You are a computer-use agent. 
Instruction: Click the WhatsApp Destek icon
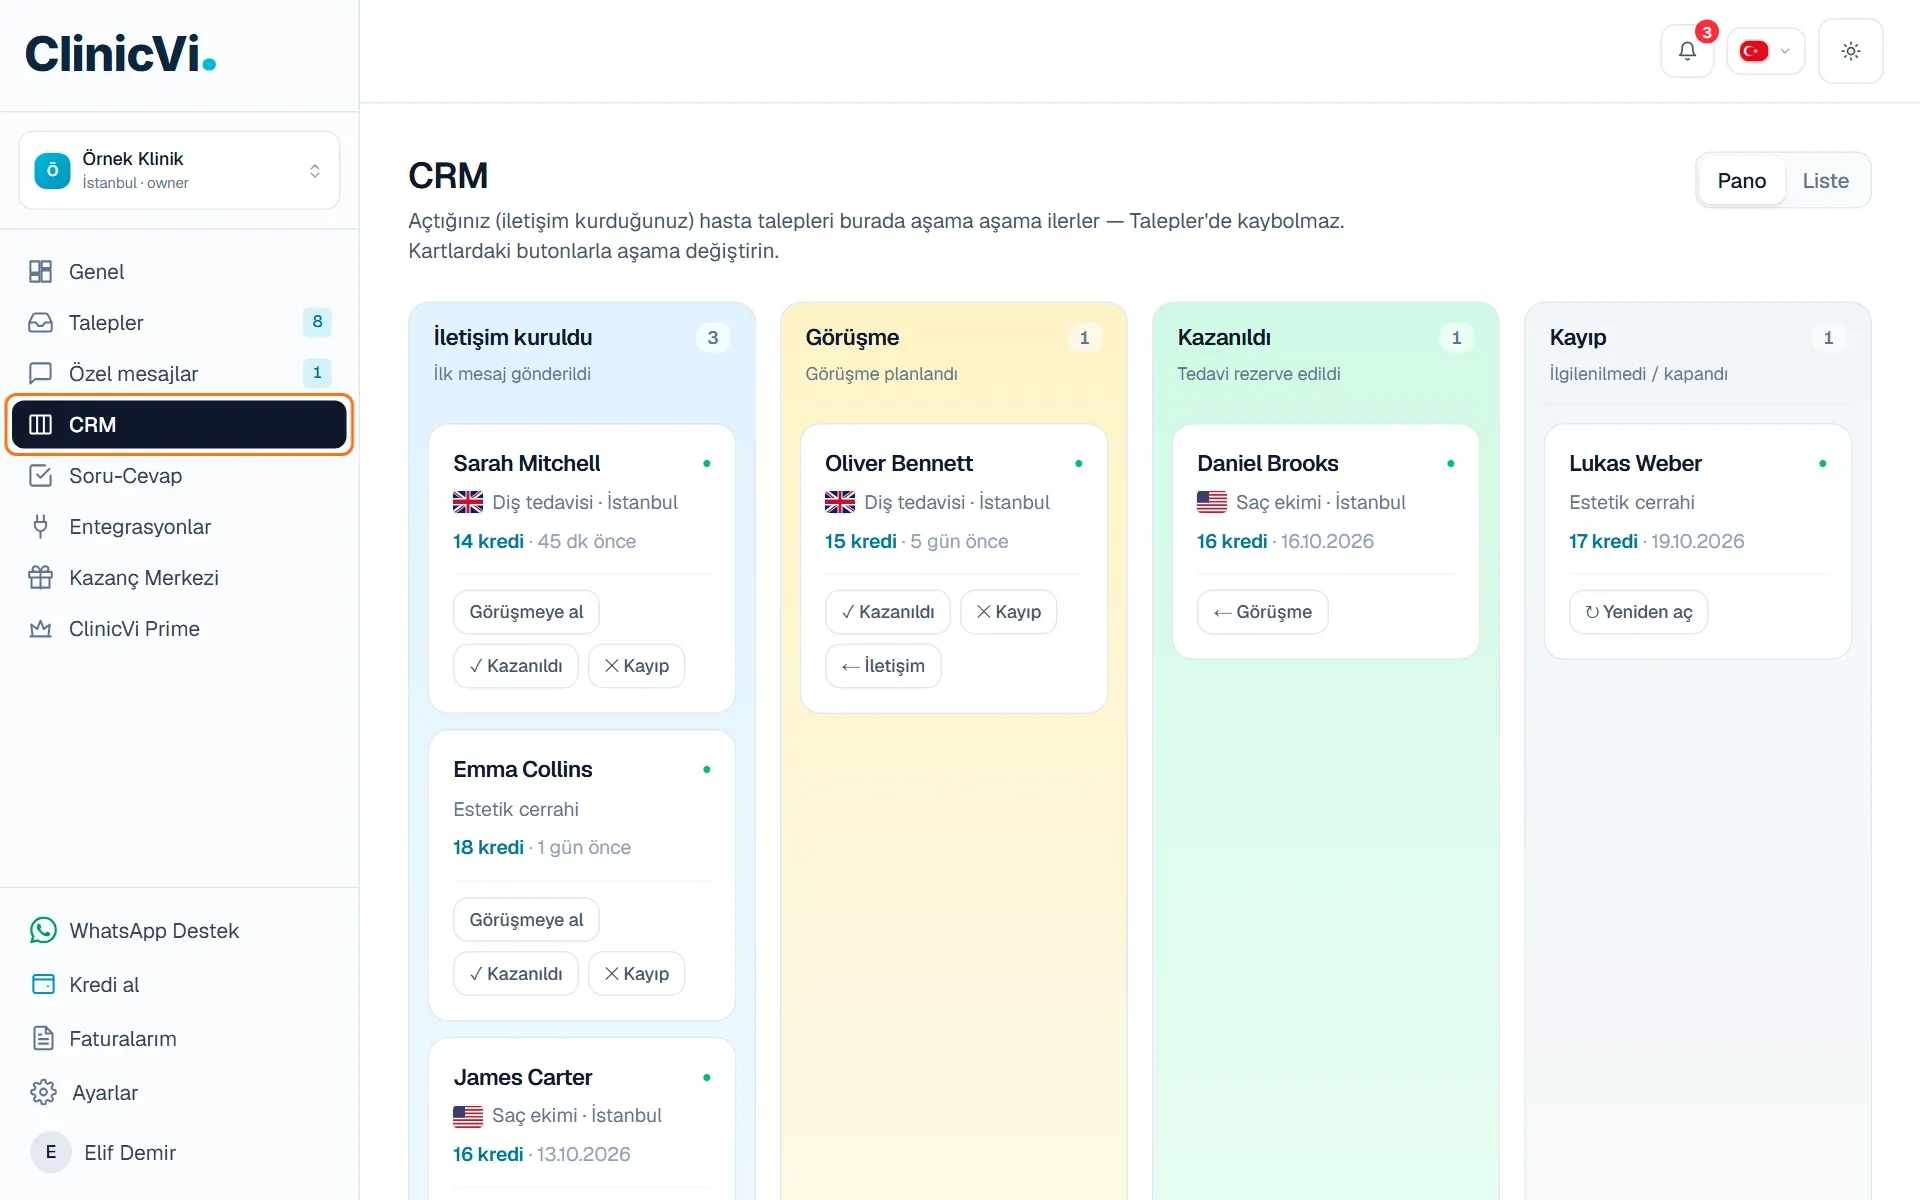pos(43,931)
